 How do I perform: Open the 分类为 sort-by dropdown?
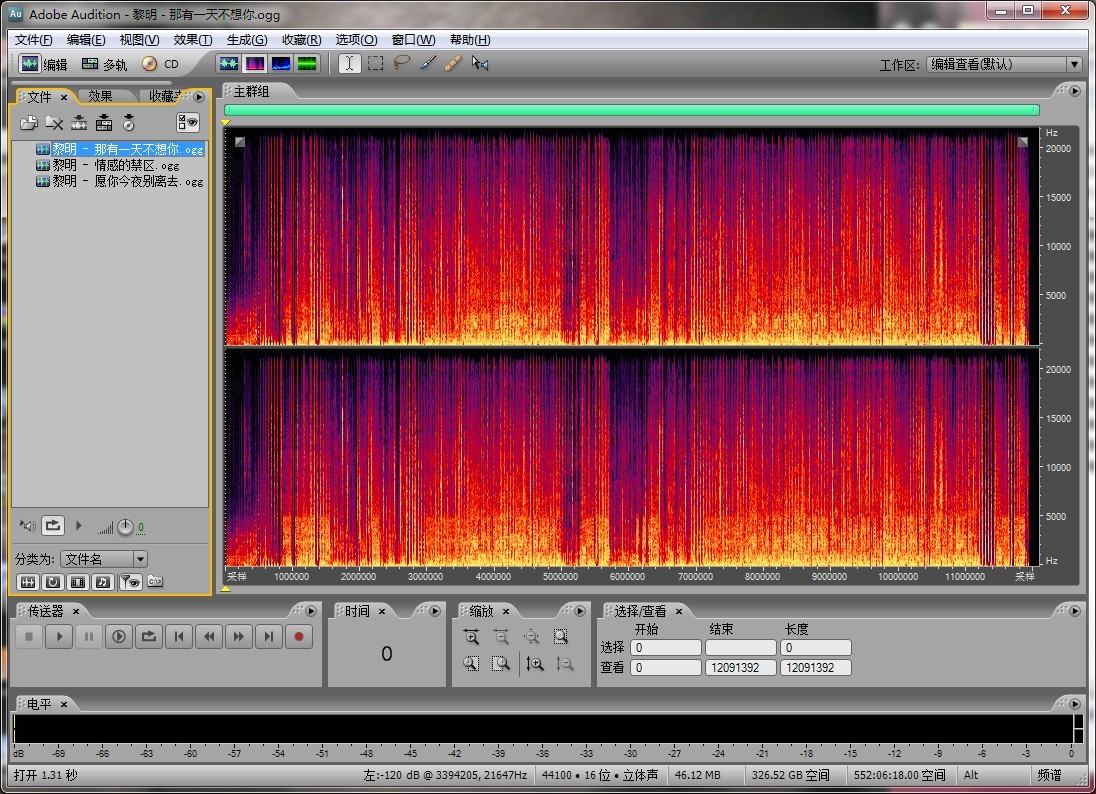[x=104, y=559]
